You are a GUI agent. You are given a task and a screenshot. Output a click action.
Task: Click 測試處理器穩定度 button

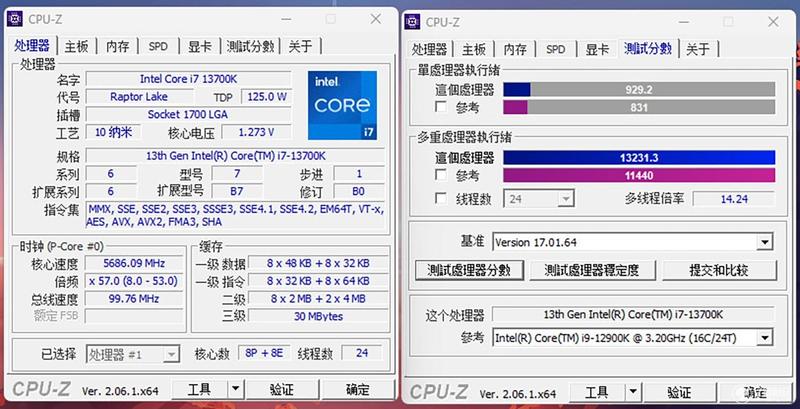592,270
